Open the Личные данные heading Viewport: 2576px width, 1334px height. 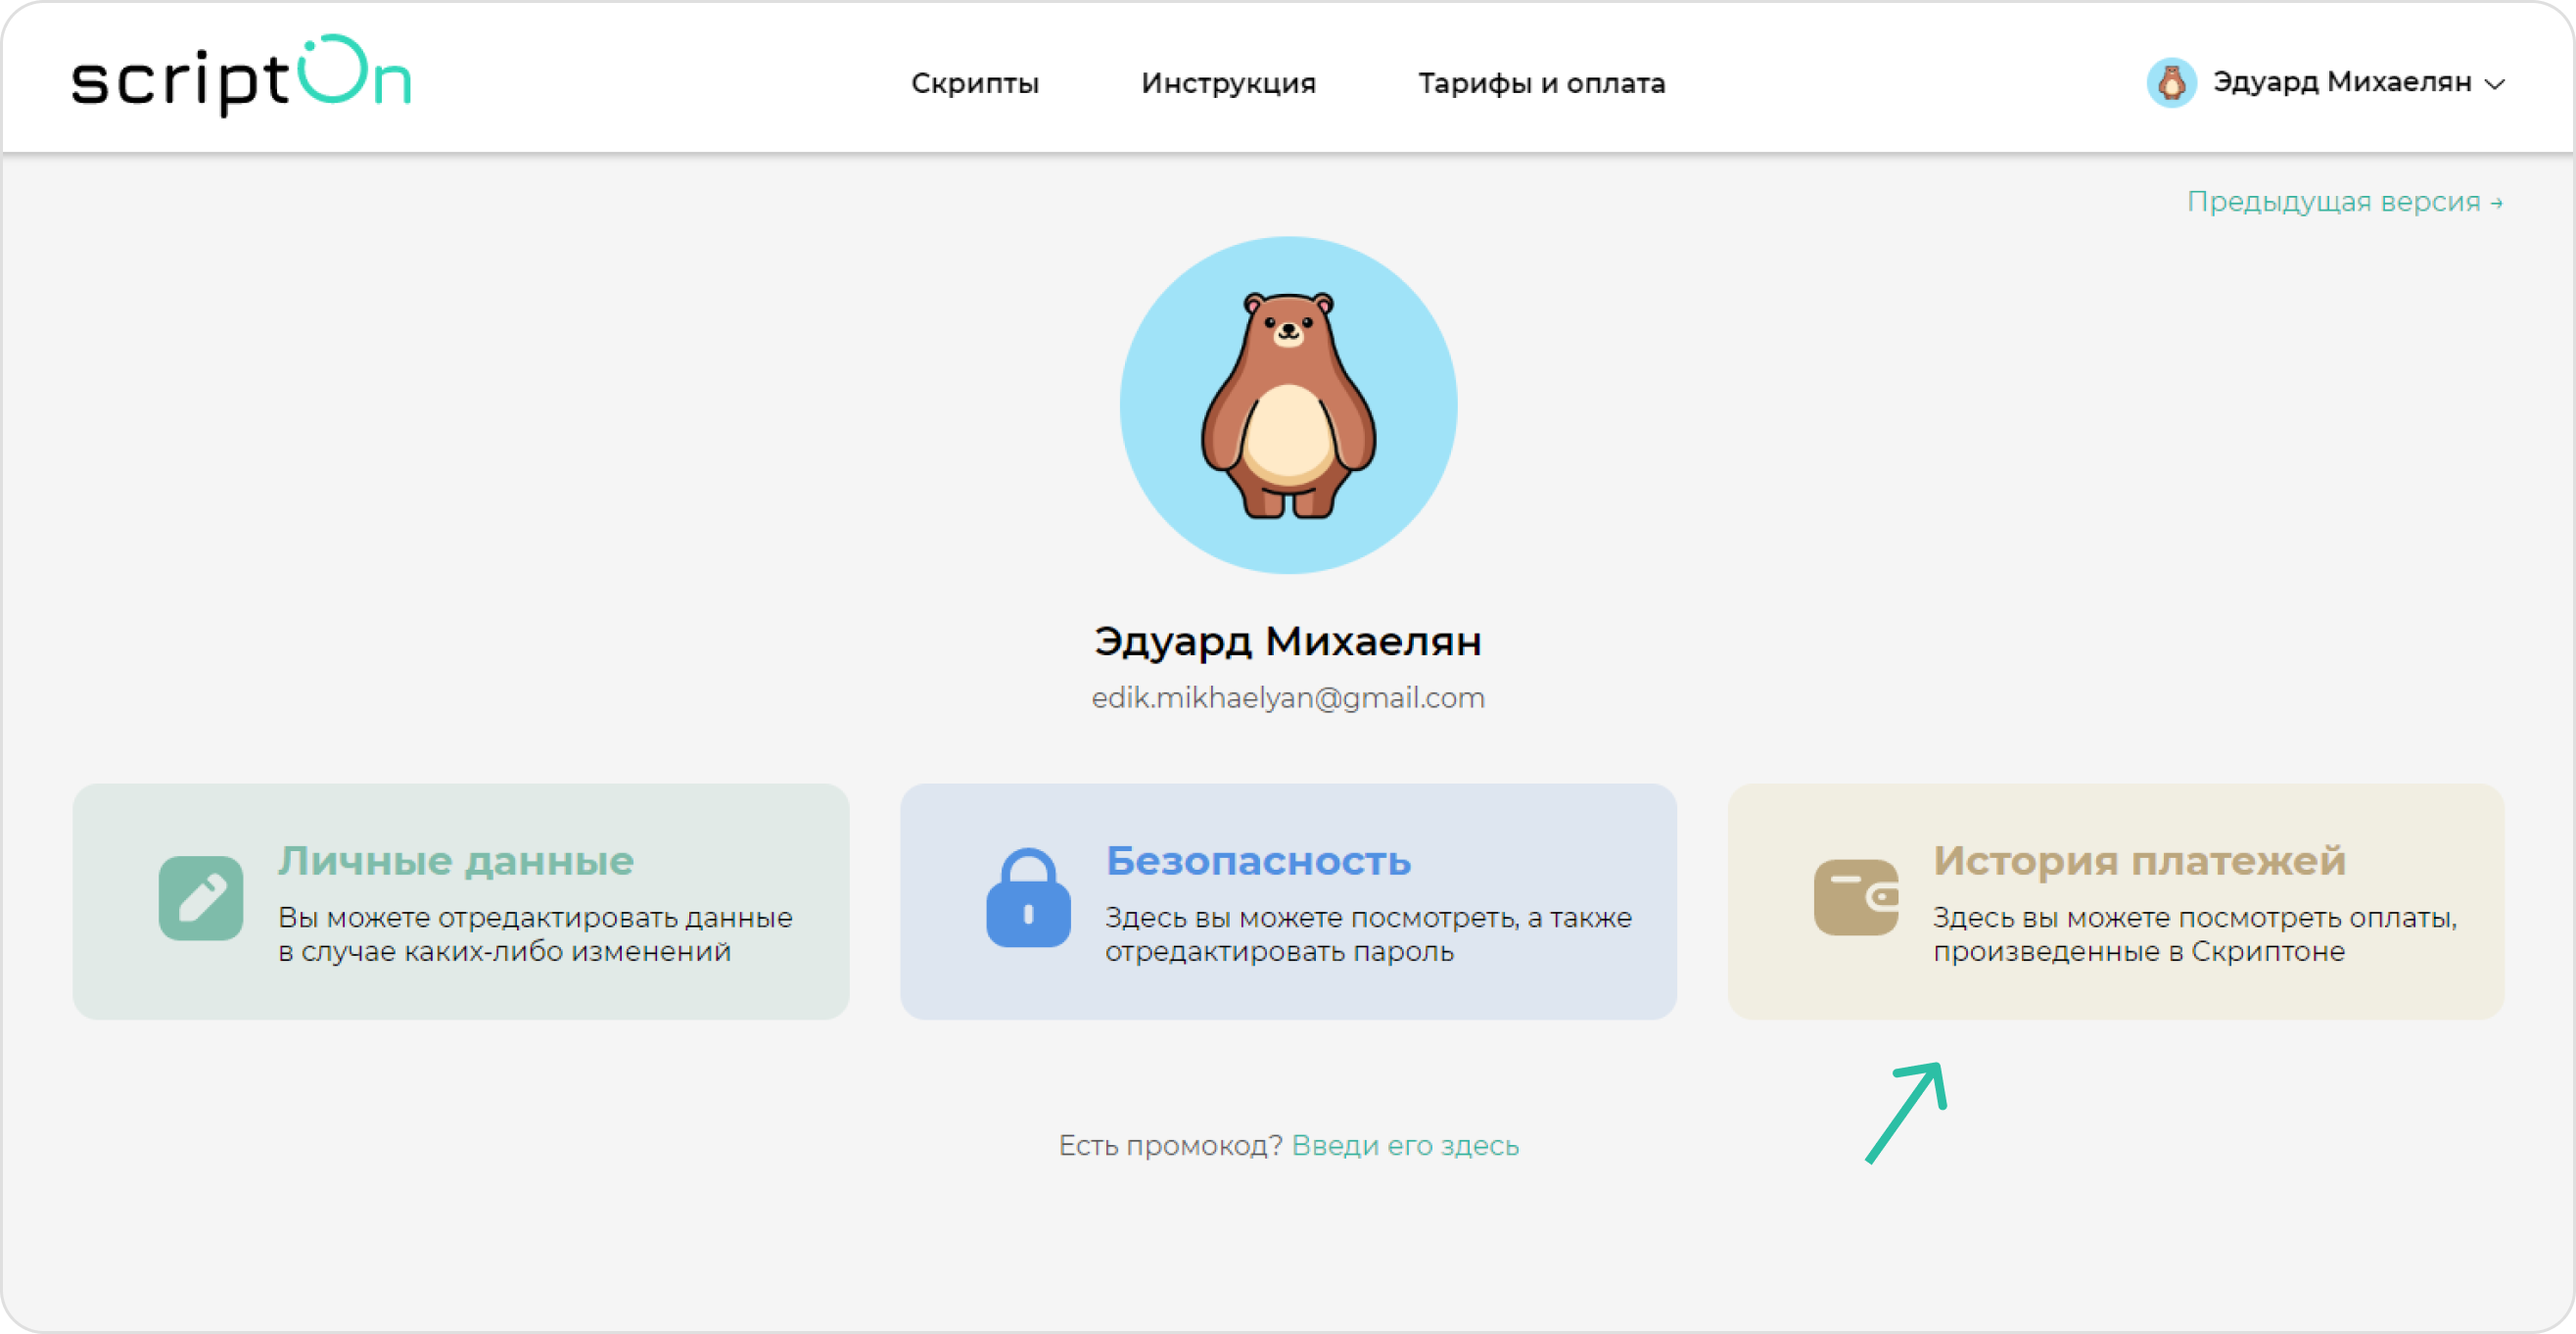456,861
